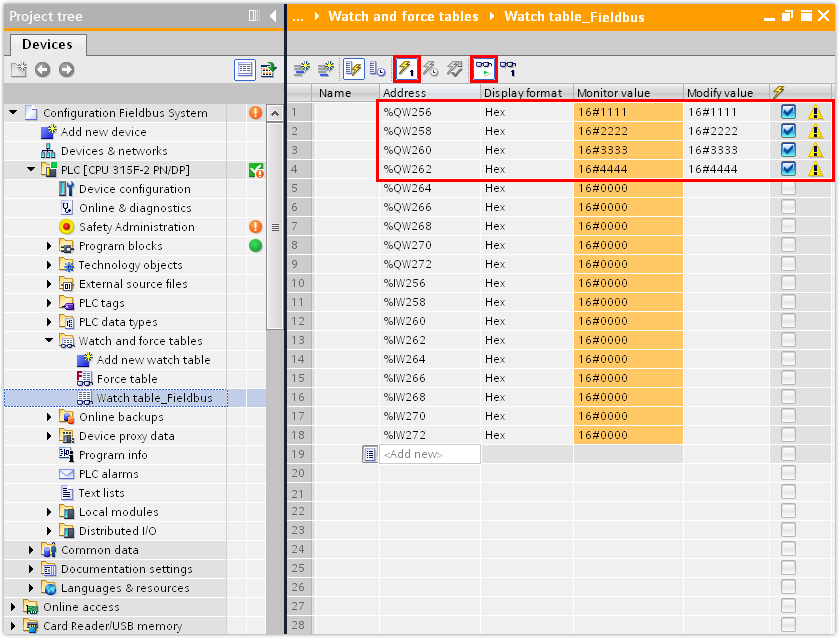Open Force table in project tree
Image resolution: width=839 pixels, height=638 pixels.
point(126,379)
